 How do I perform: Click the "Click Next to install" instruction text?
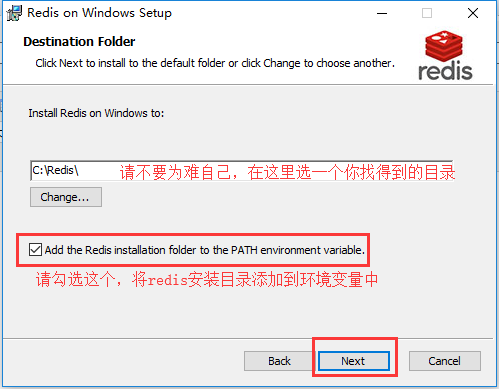coord(215,63)
